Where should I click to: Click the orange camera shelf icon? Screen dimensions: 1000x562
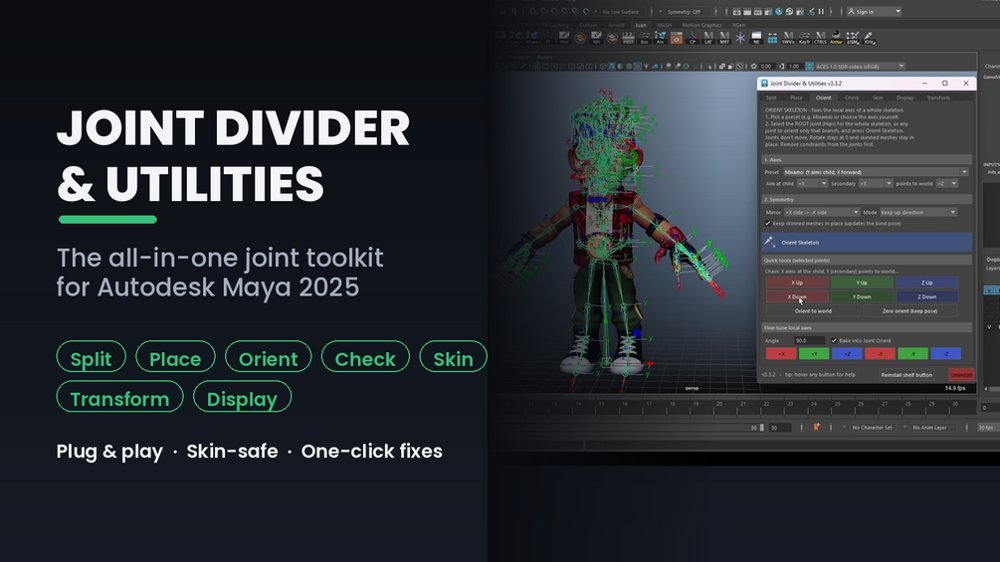677,38
